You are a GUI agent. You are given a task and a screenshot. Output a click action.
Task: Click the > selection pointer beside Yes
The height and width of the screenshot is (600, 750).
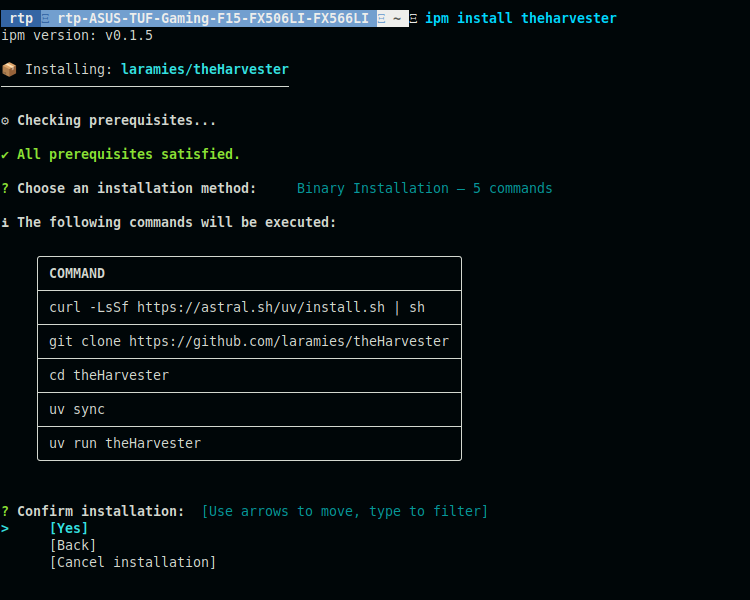pyautogui.click(x=5, y=529)
